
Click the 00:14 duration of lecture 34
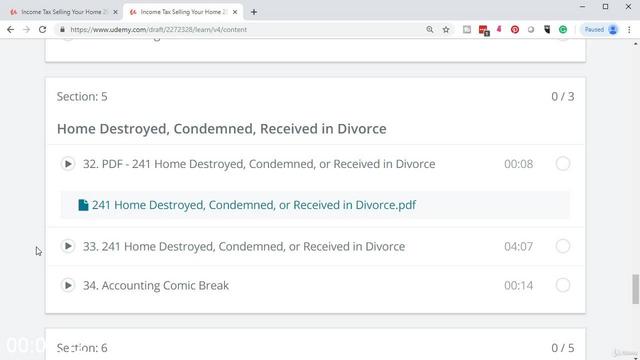coord(518,286)
